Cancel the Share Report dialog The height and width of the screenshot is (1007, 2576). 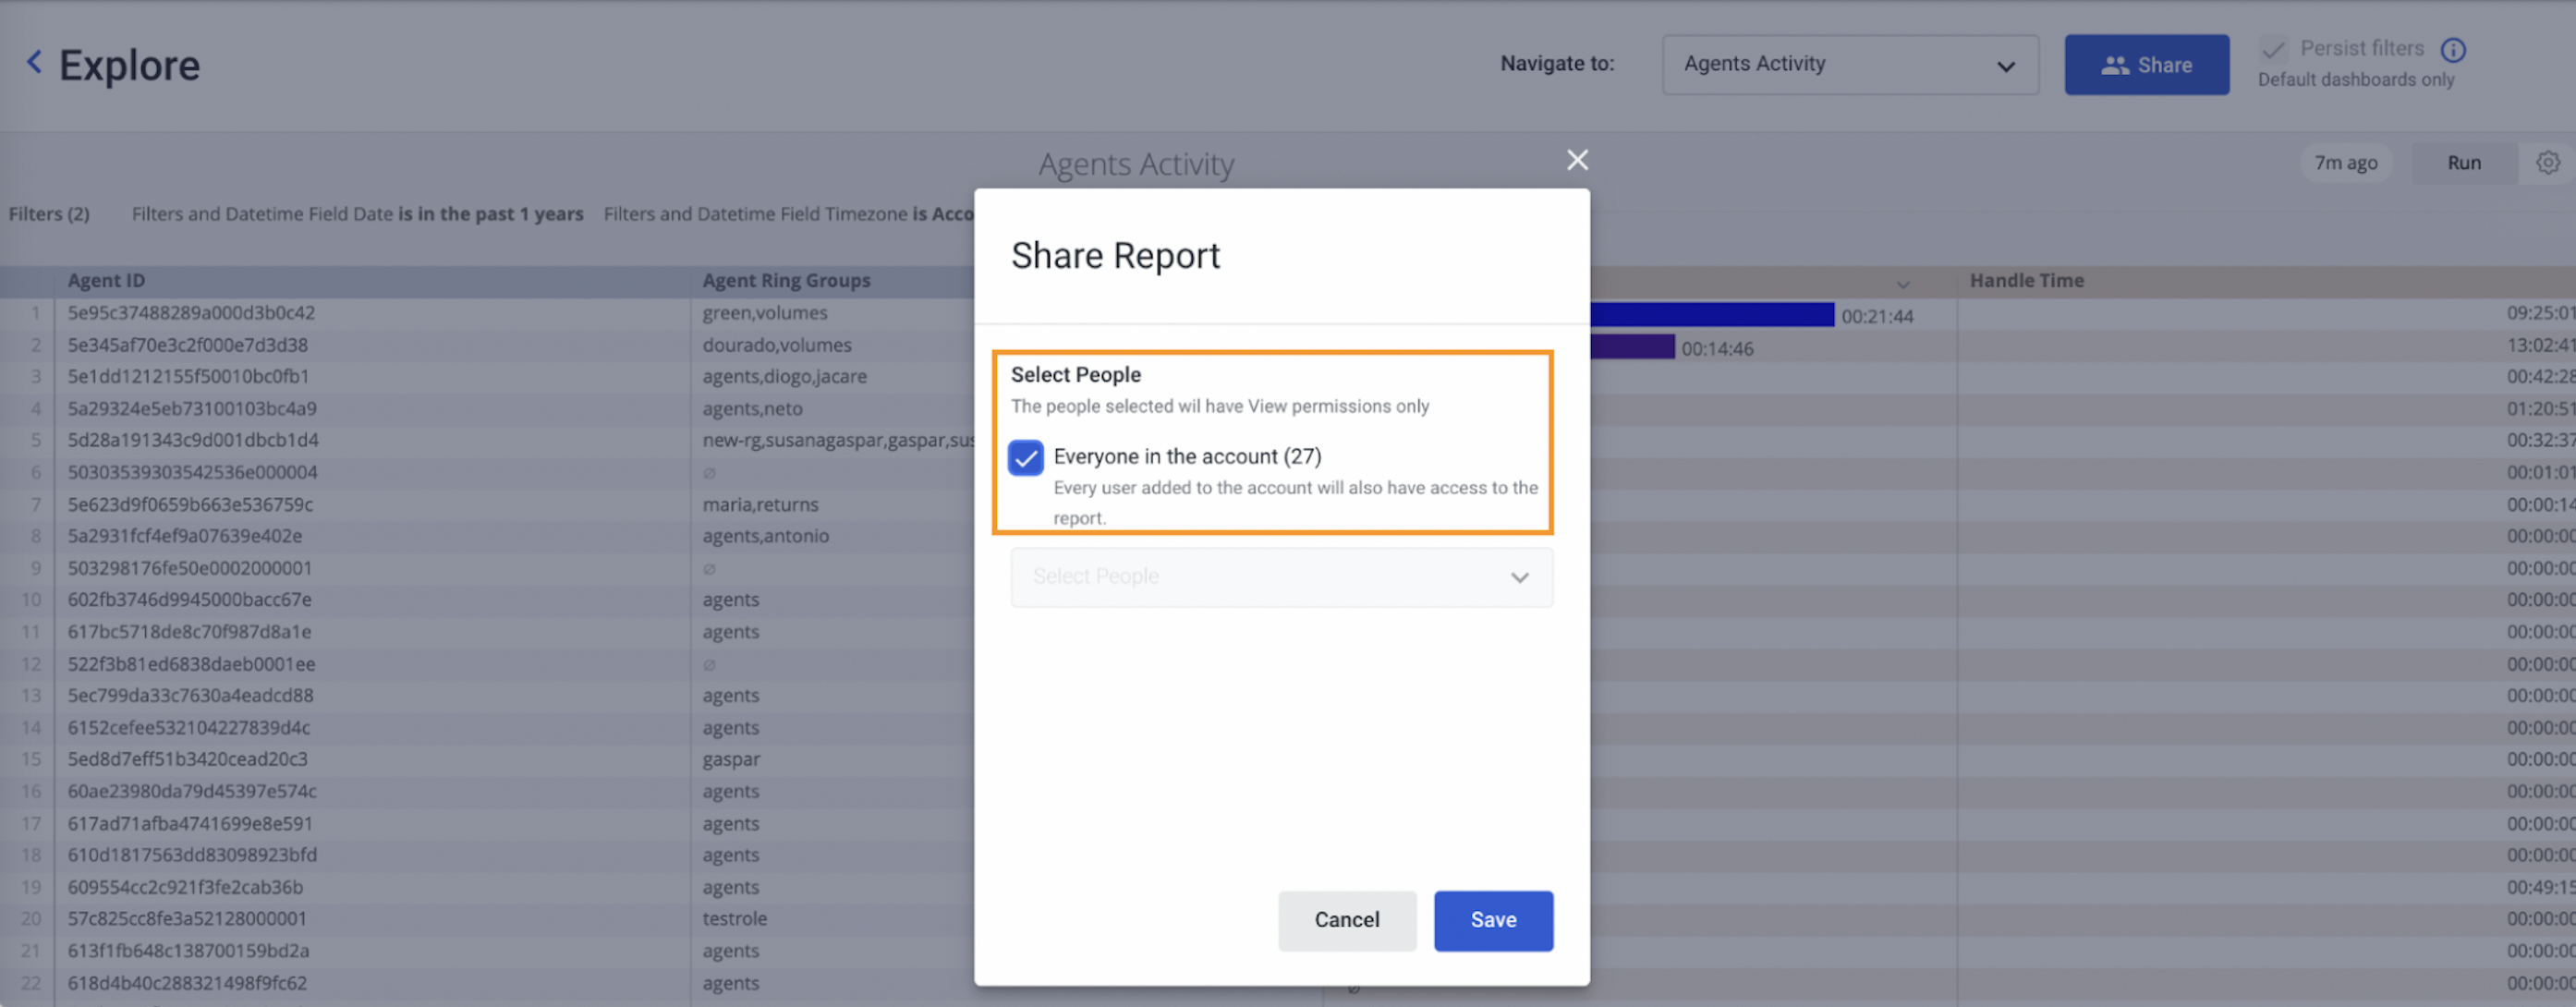click(1346, 920)
